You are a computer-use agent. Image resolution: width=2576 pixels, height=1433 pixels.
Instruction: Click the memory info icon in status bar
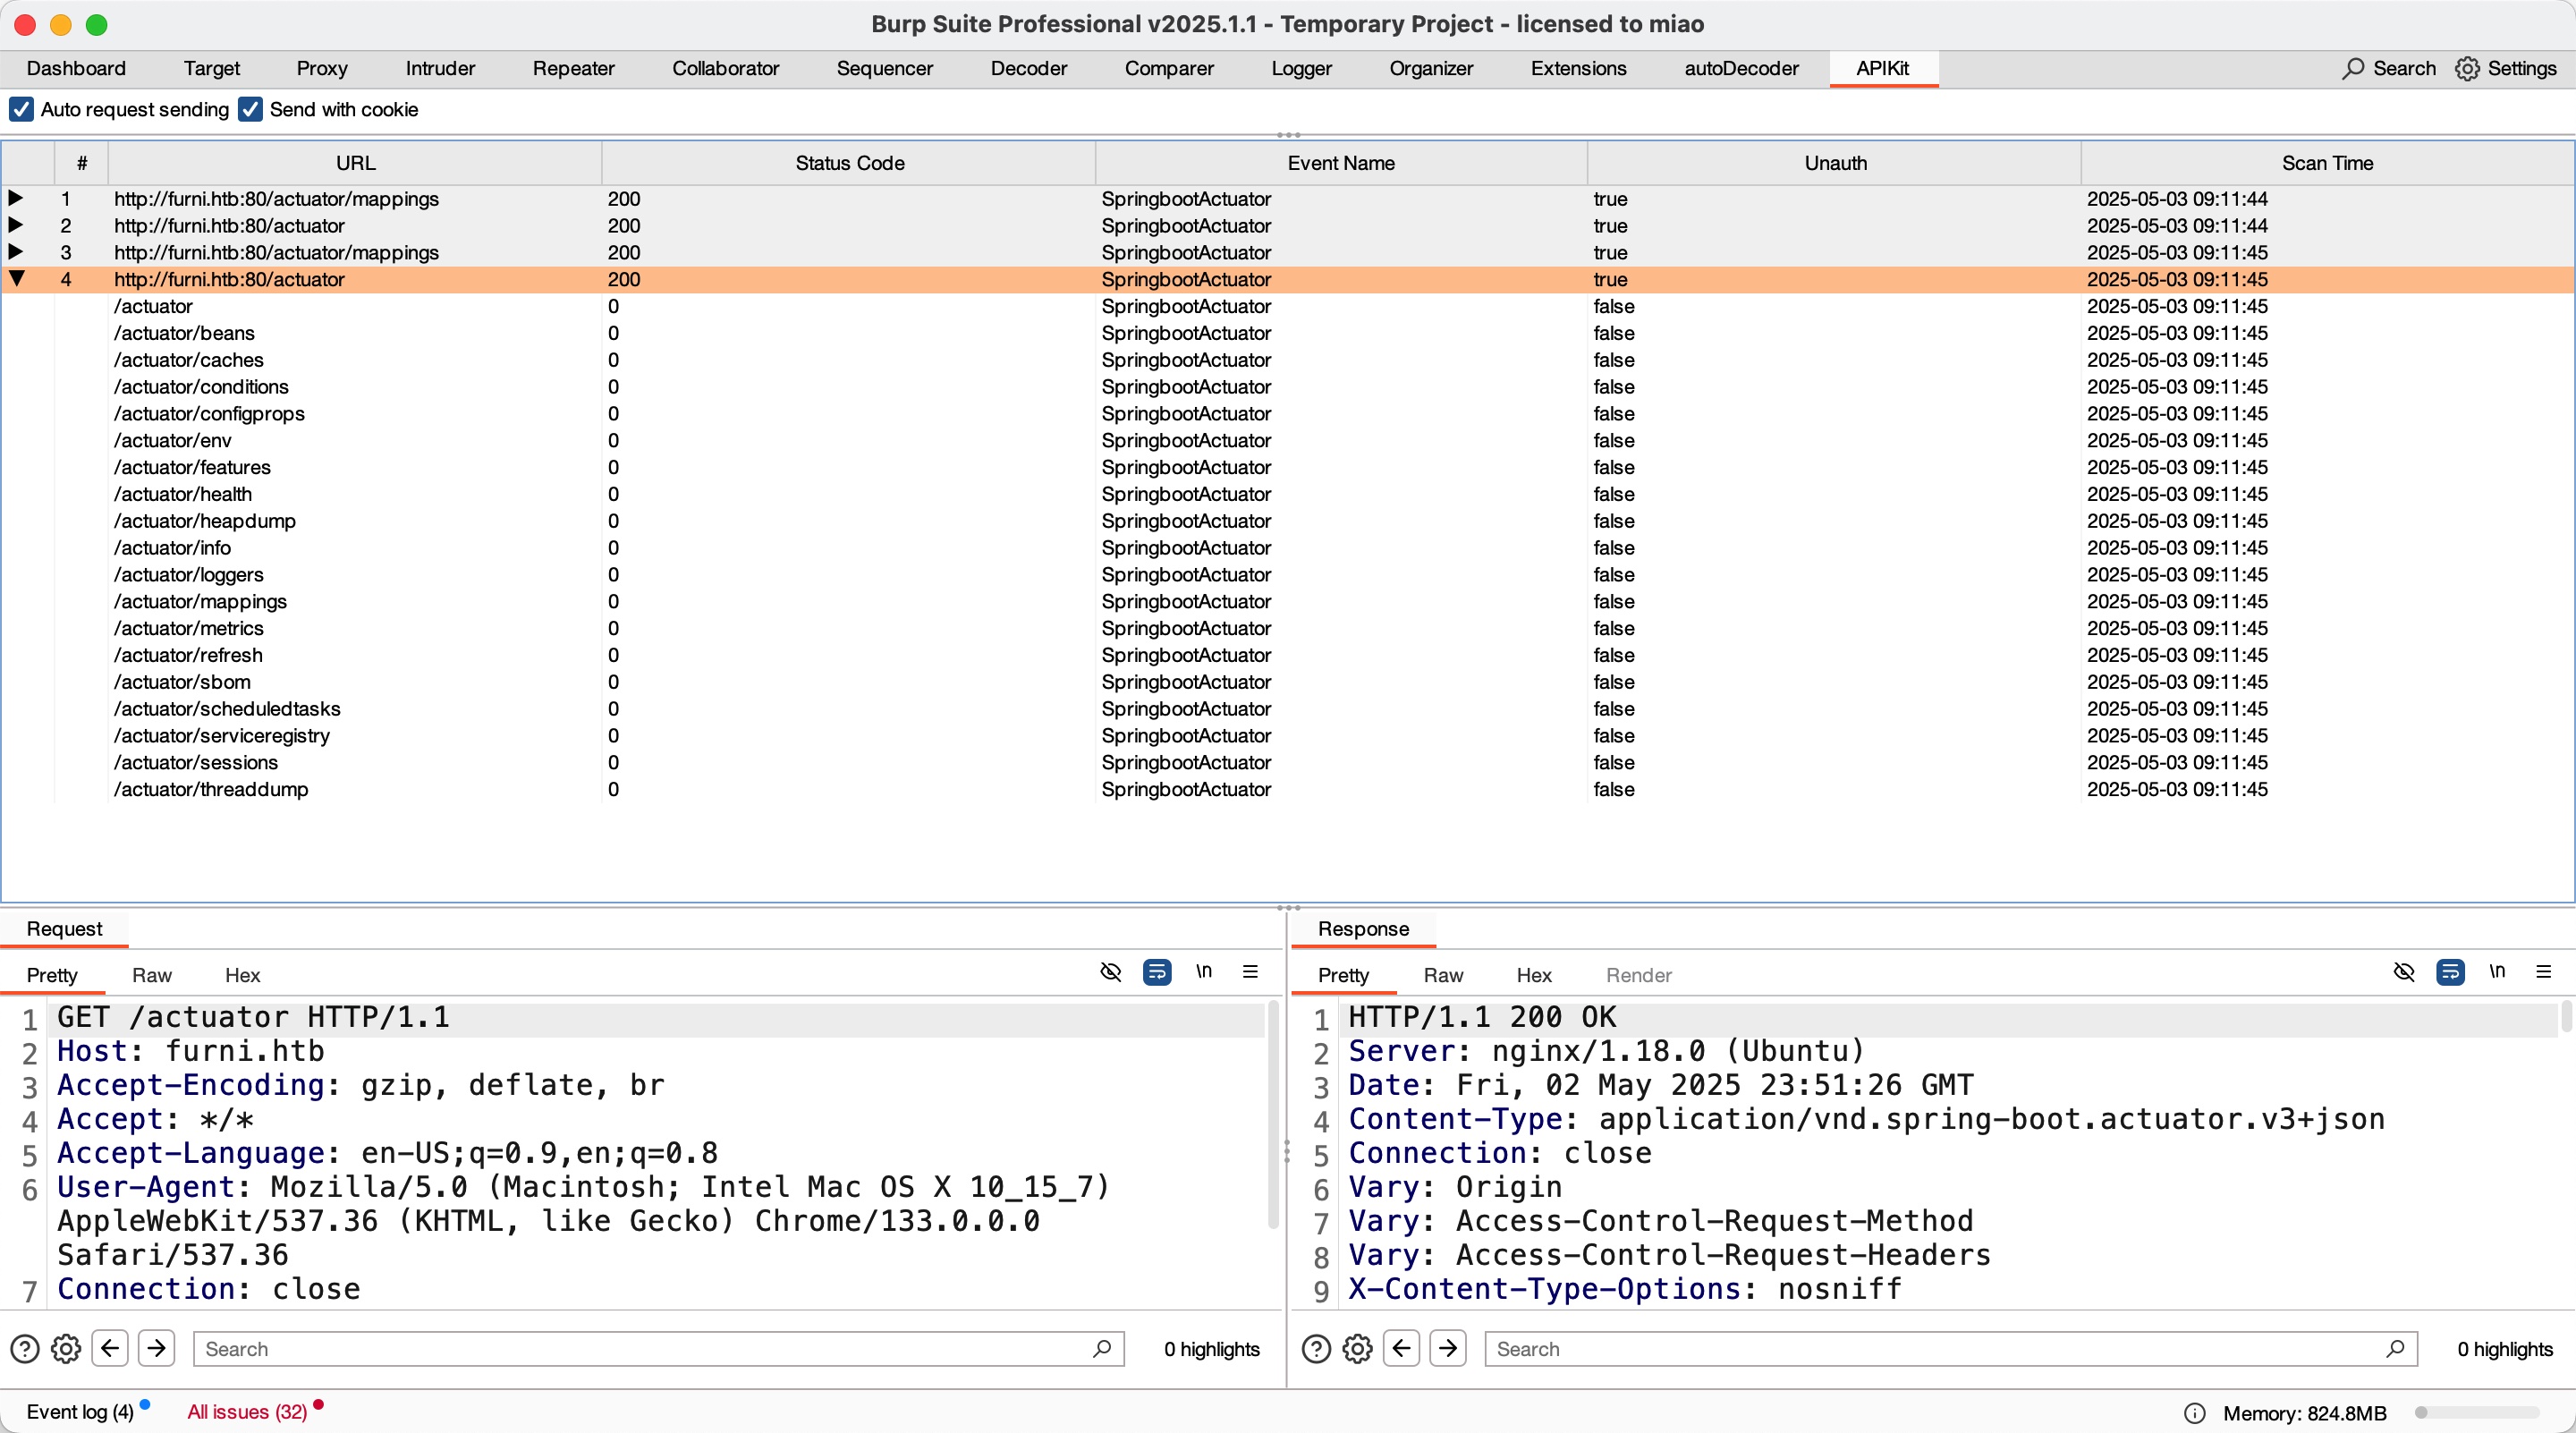click(x=2194, y=1413)
